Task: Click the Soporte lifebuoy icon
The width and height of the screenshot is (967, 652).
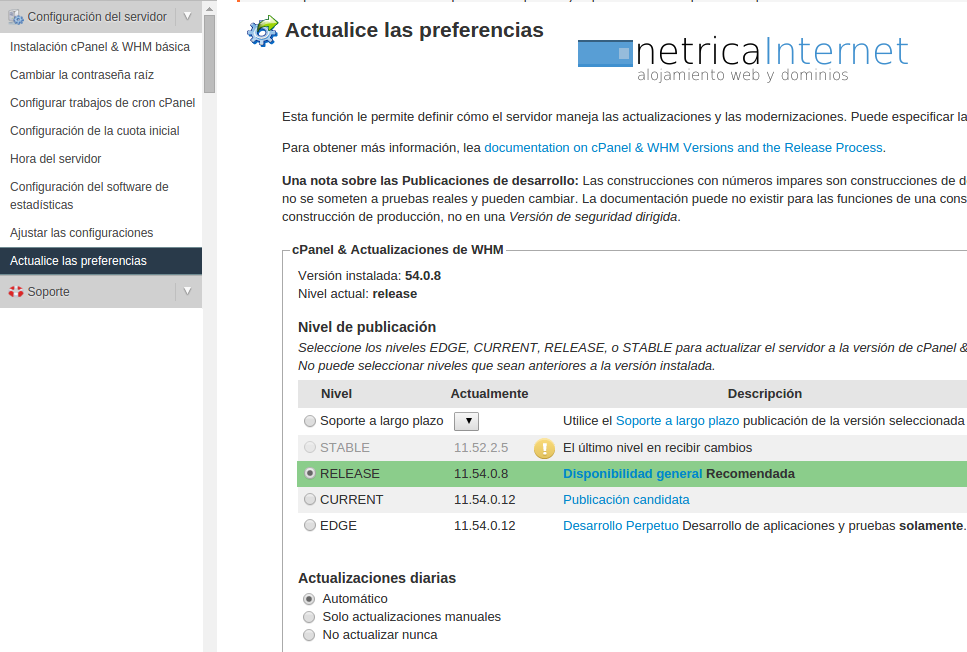Action: 16,292
